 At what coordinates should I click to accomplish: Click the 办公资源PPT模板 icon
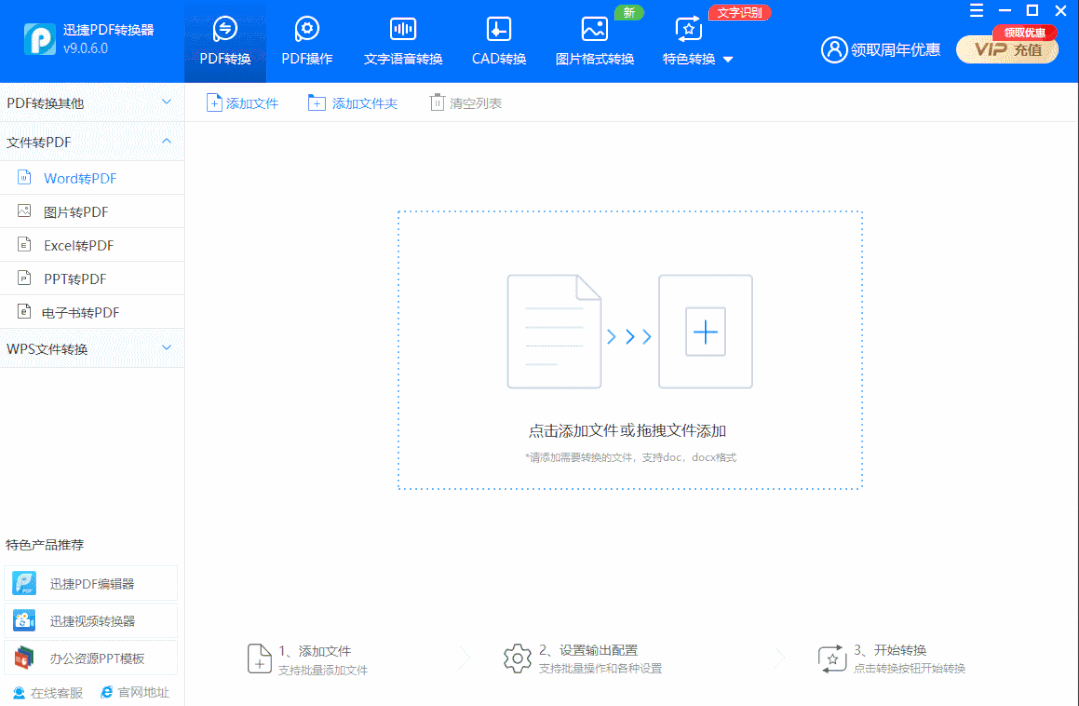[24, 658]
